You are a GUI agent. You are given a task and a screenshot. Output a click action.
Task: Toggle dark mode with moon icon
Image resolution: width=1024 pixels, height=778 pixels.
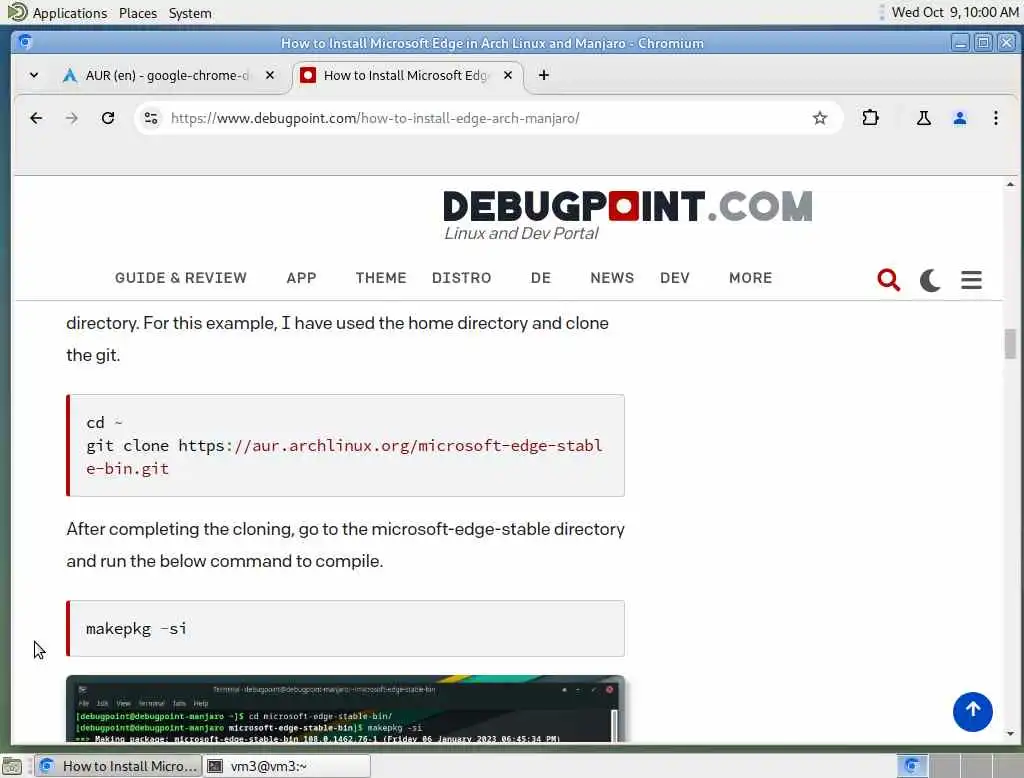coord(930,280)
